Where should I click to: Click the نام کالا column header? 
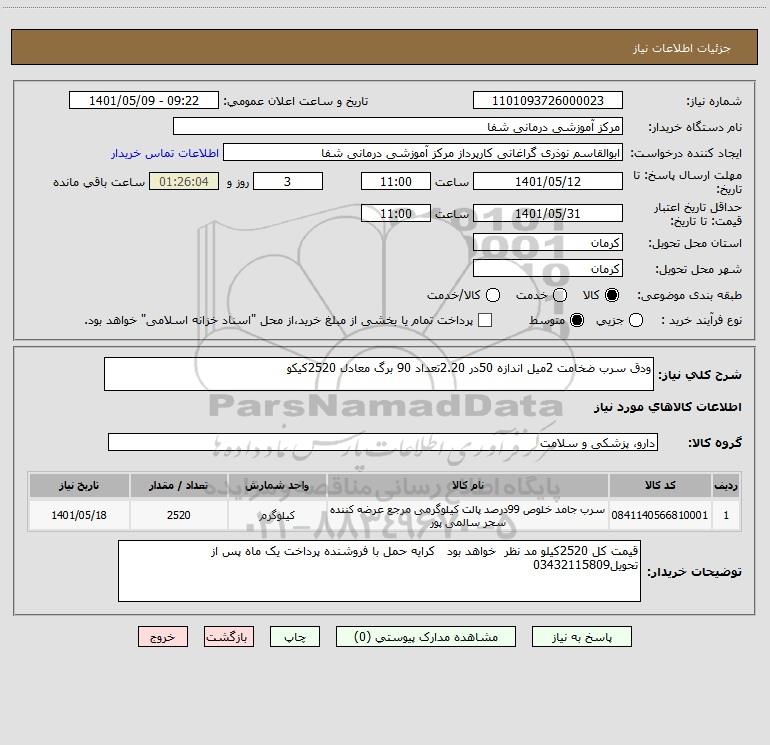pos(468,486)
